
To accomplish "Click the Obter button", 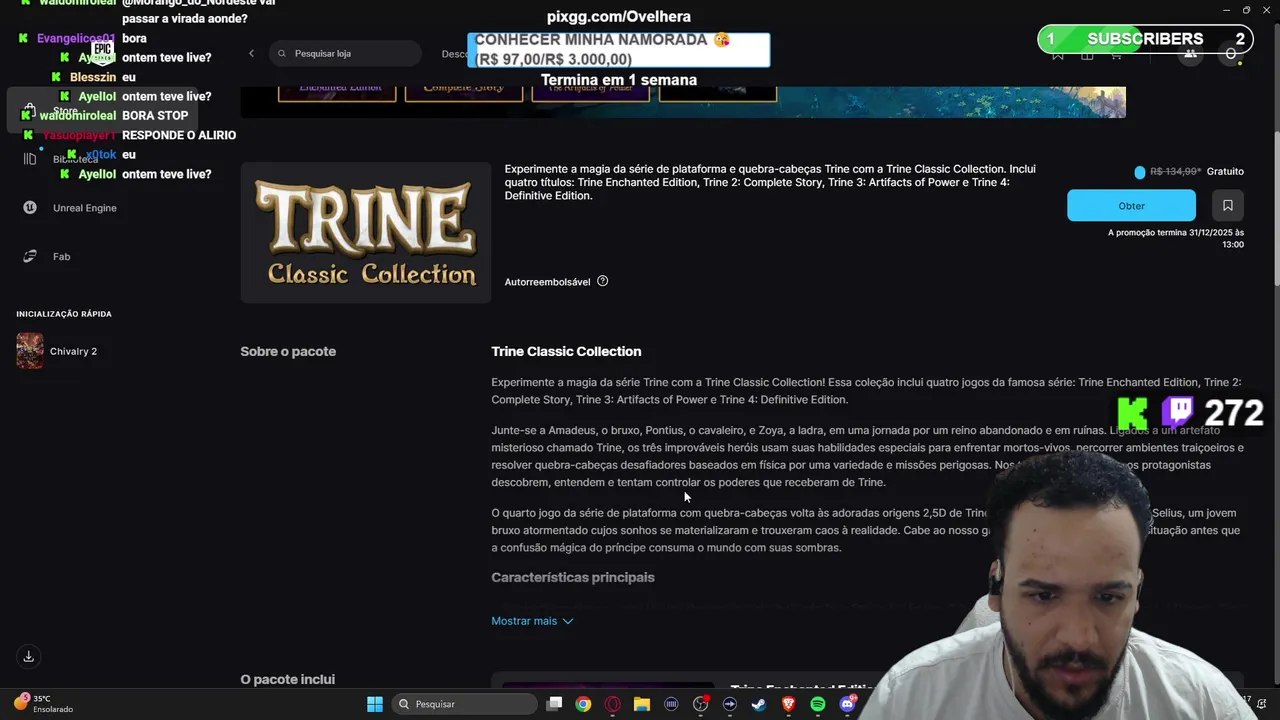I will [1131, 205].
